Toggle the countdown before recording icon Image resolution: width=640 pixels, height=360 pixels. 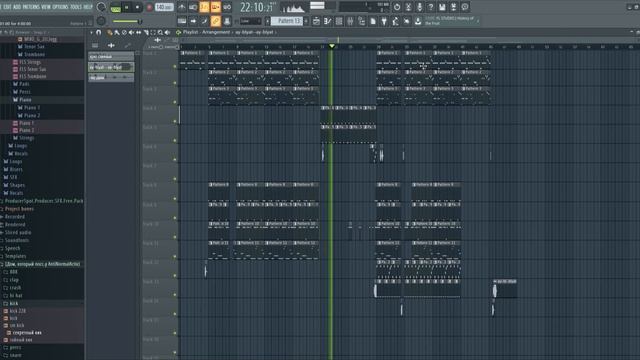point(204,7)
